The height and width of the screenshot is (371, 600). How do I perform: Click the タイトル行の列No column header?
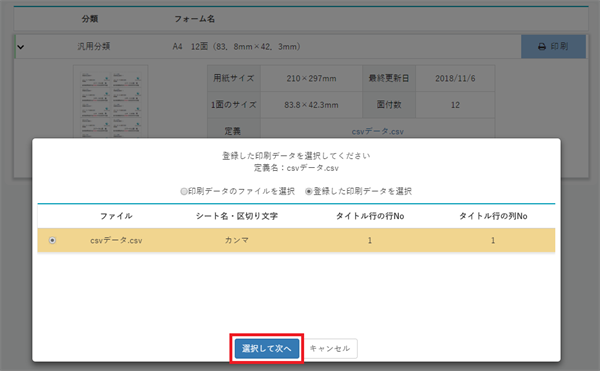pos(493,216)
